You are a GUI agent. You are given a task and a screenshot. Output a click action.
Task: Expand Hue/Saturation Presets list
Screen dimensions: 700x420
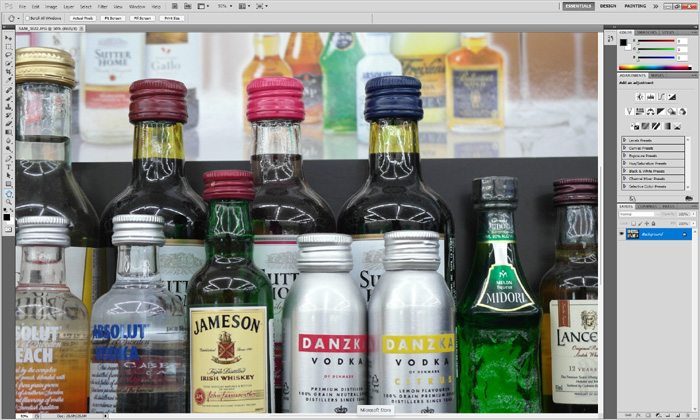(x=625, y=163)
